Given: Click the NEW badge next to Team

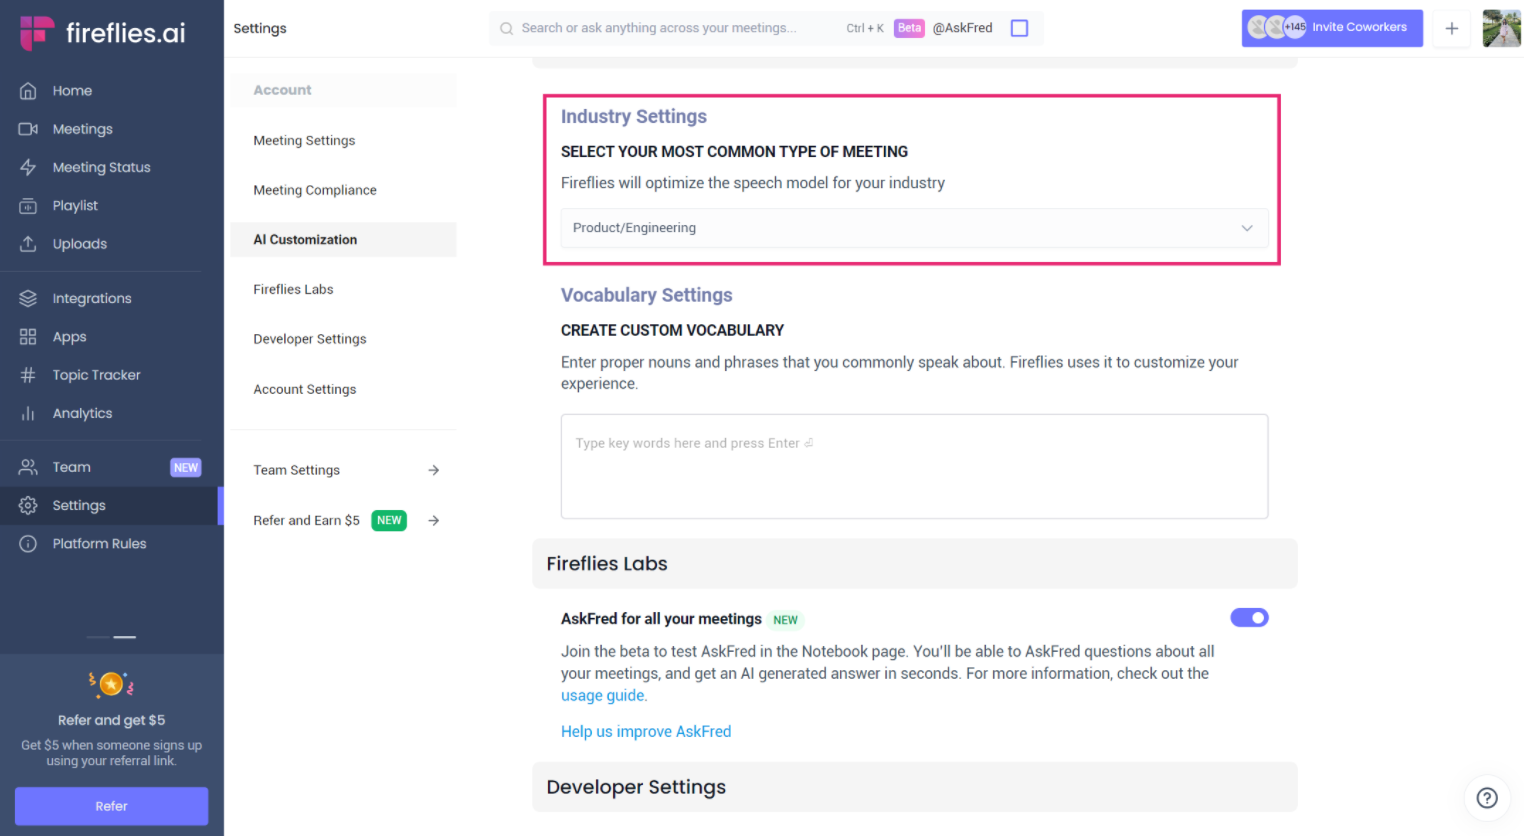Looking at the screenshot, I should (186, 468).
